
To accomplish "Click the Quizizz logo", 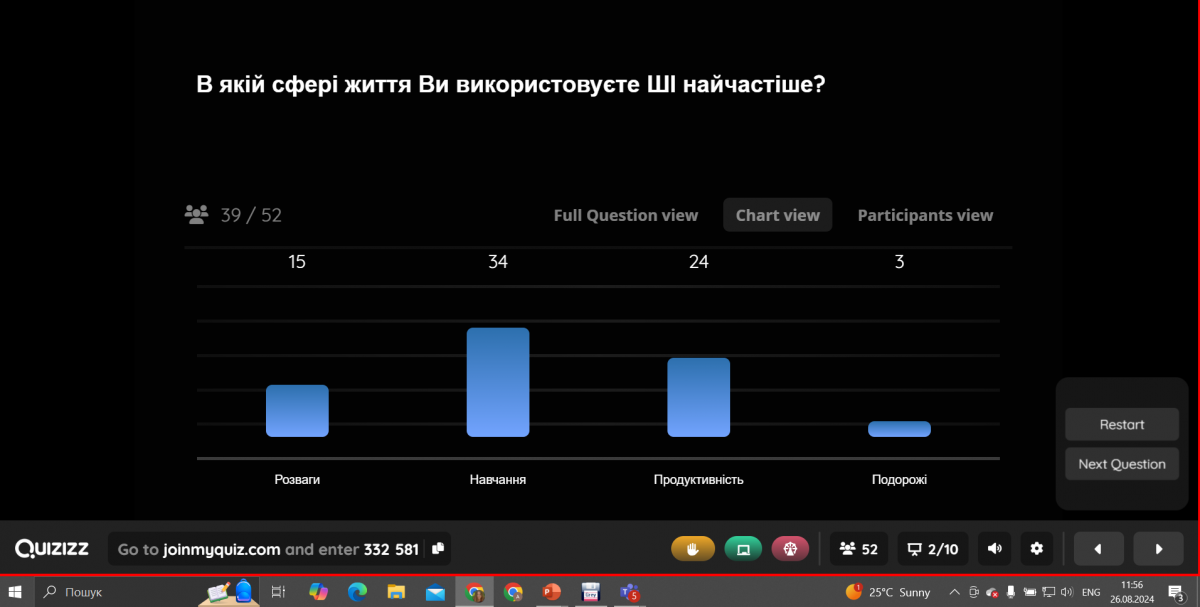I will click(x=52, y=549).
